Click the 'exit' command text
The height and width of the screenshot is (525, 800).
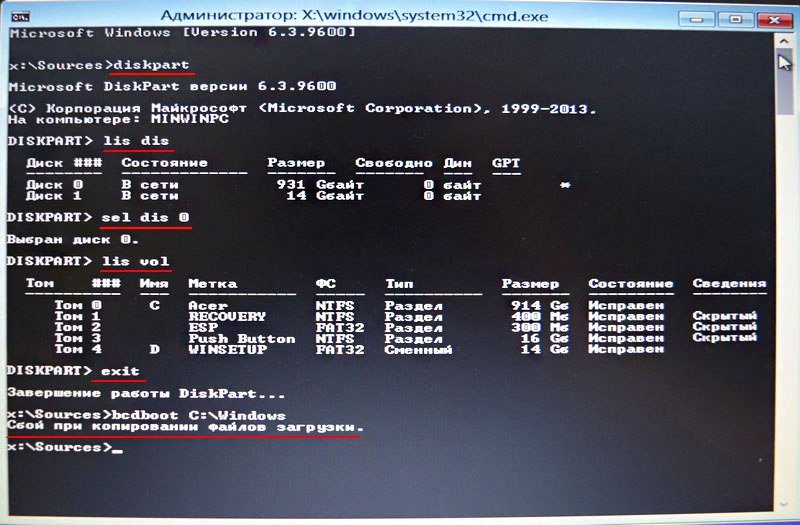tap(120, 371)
